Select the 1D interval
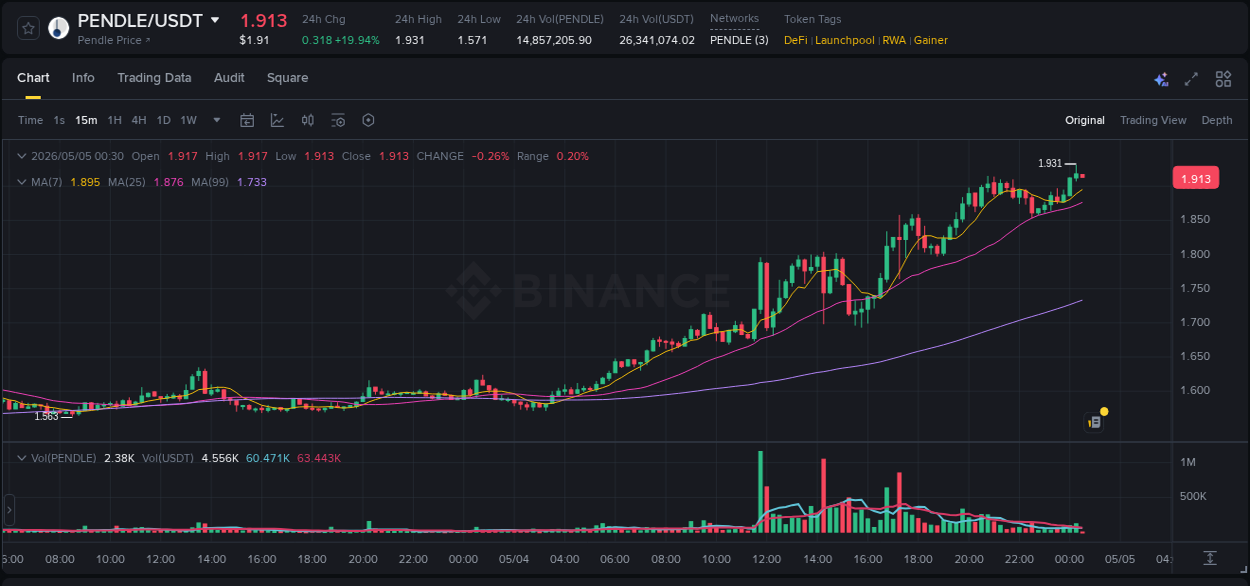Viewport: 1250px width, 586px height. 163,120
